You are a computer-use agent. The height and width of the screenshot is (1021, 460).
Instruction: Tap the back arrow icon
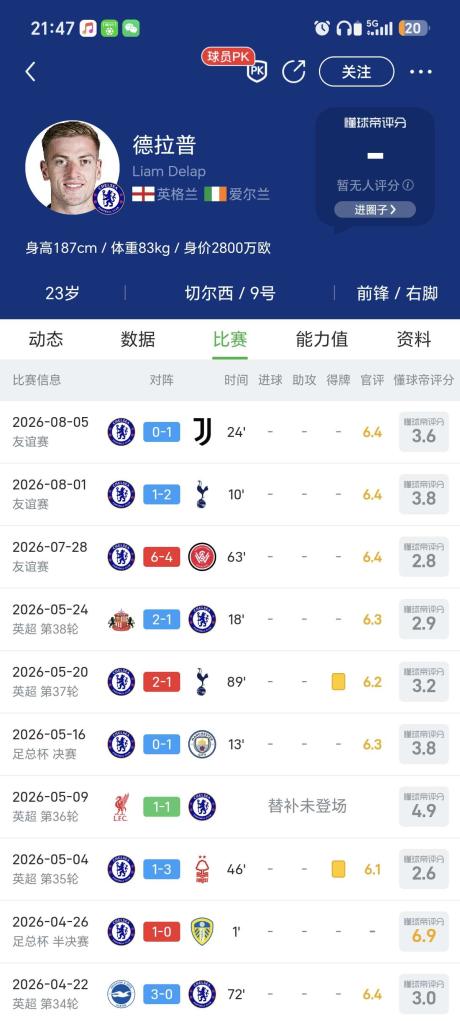pyautogui.click(x=30, y=72)
